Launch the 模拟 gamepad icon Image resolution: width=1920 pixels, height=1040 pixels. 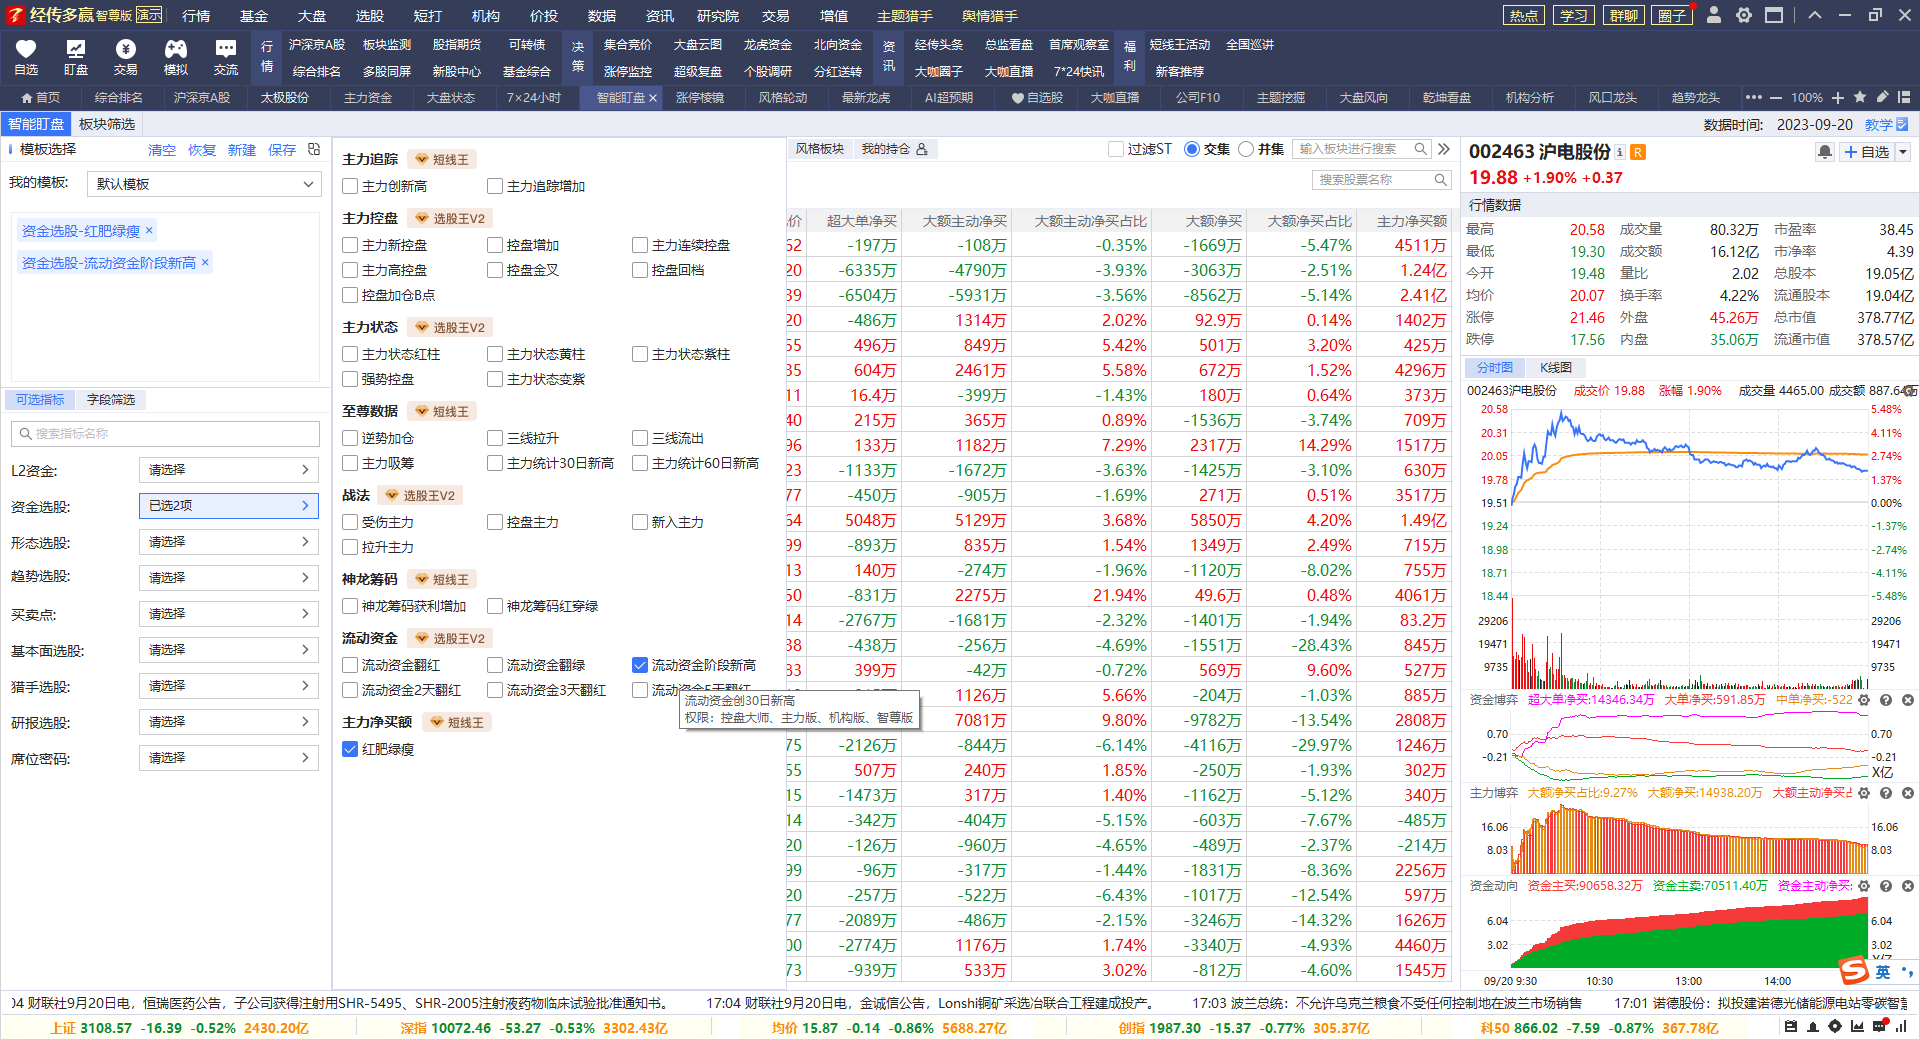176,57
